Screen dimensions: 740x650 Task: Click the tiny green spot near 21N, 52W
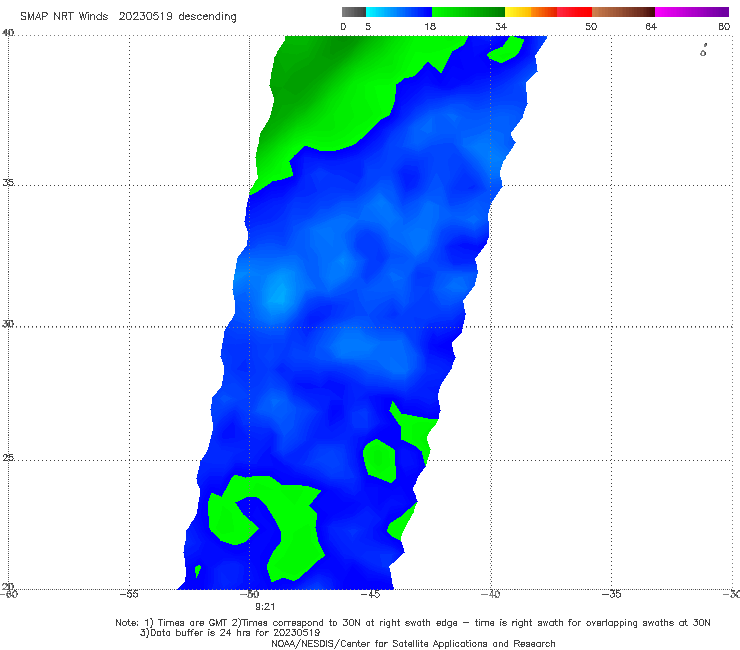point(198,571)
